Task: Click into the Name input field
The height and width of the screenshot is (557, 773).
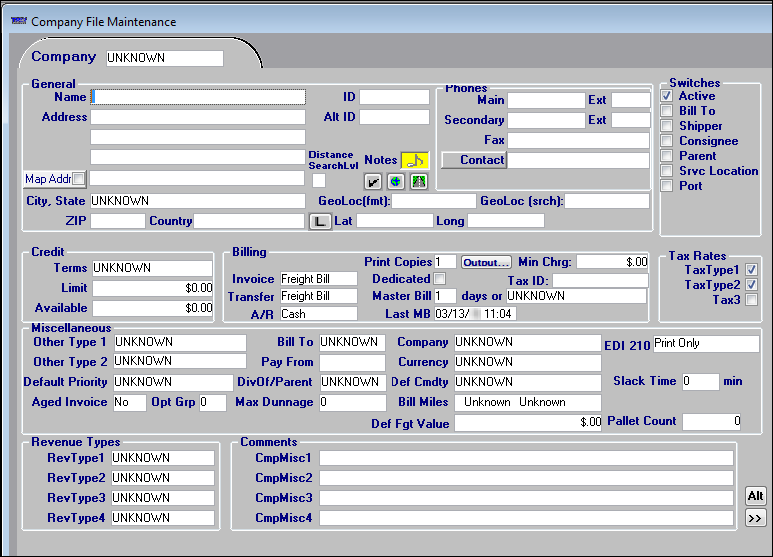Action: pos(198,97)
